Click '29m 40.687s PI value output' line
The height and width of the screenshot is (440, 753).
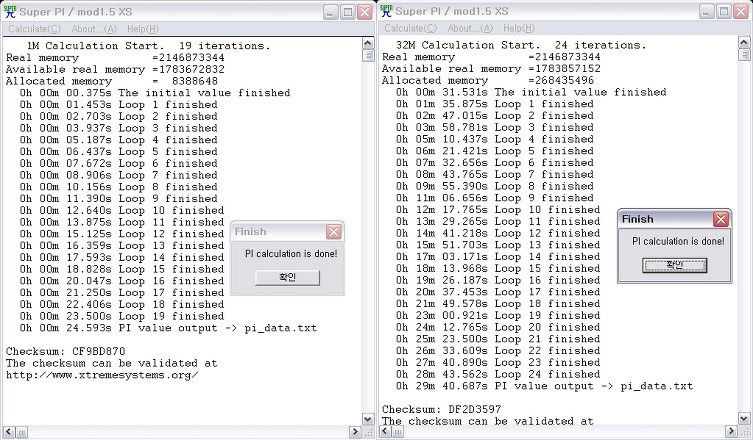pyautogui.click(x=545, y=386)
